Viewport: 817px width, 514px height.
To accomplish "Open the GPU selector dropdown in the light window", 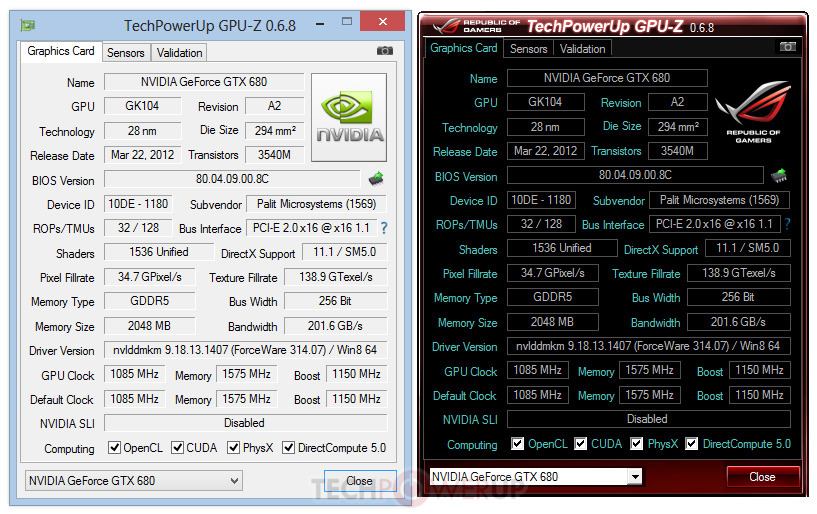I will pyautogui.click(x=133, y=481).
